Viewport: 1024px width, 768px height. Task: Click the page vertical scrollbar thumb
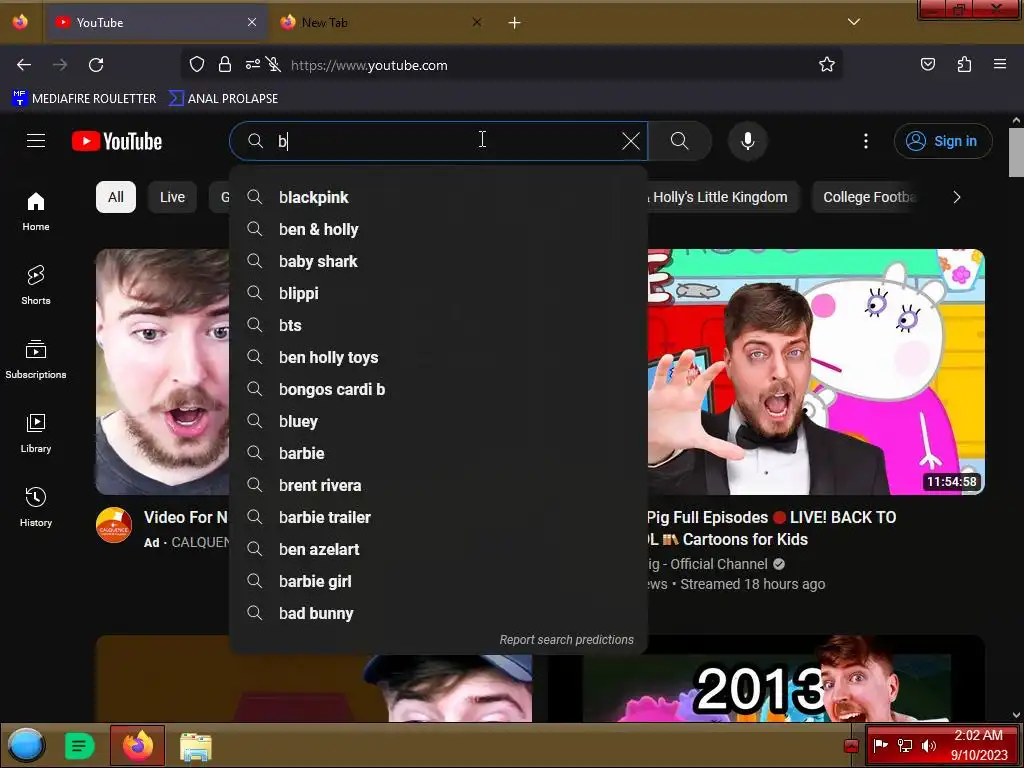point(1016,152)
